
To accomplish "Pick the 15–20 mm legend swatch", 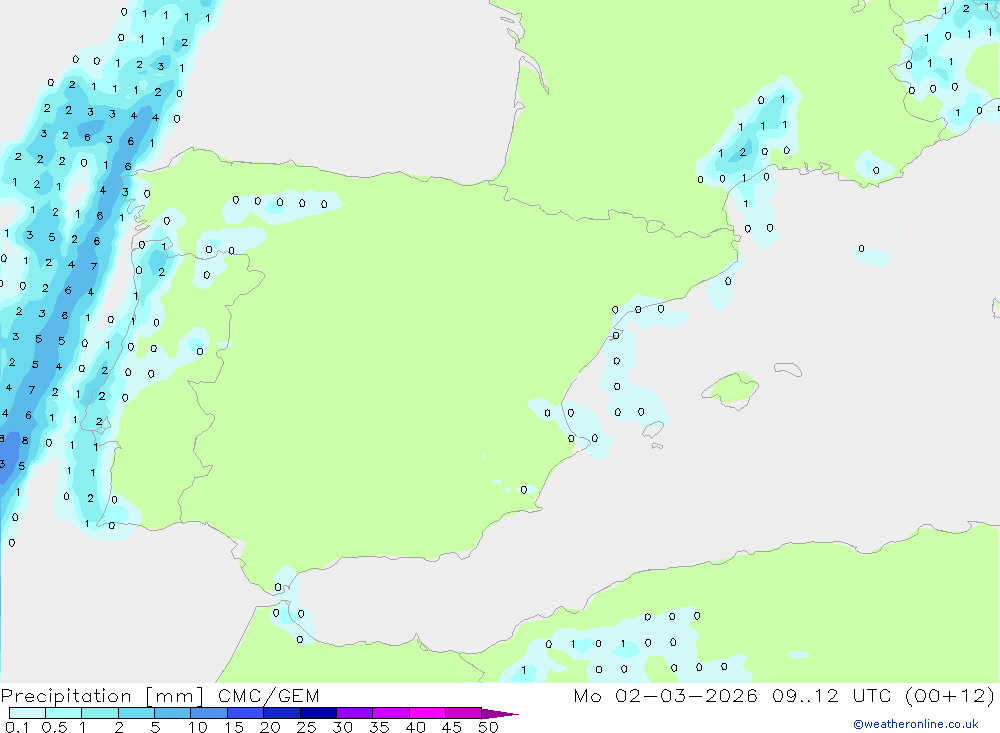I will [x=246, y=713].
